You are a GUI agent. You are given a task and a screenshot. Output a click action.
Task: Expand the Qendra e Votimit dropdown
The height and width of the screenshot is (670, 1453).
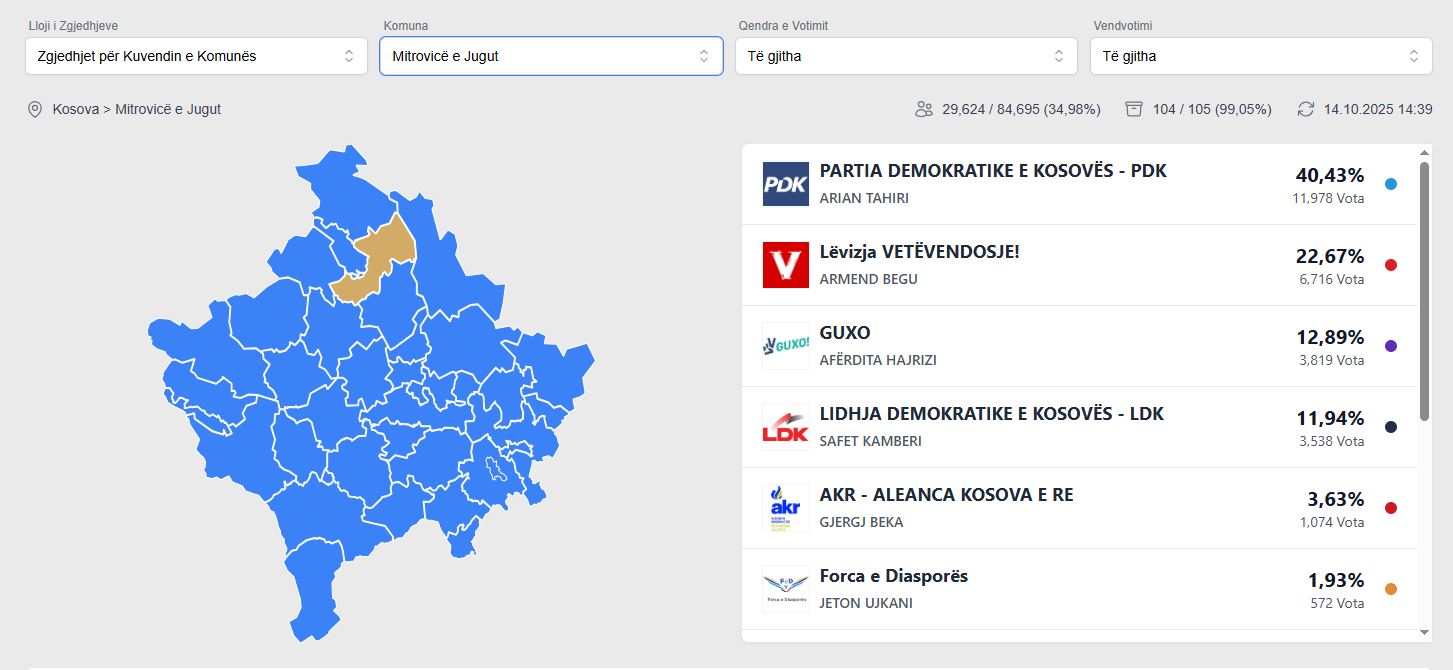click(x=906, y=56)
